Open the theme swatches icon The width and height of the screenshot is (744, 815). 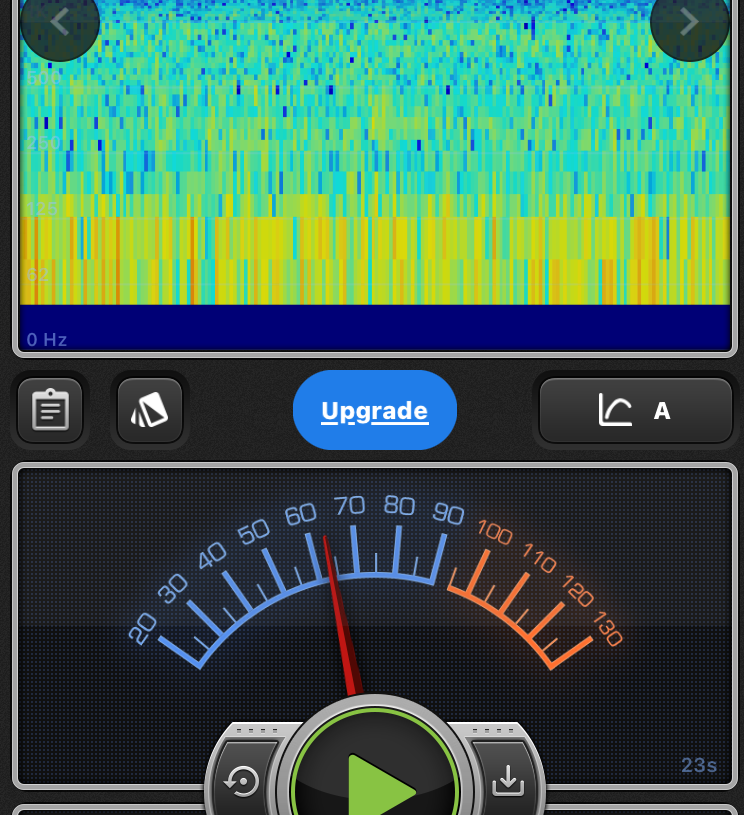150,410
